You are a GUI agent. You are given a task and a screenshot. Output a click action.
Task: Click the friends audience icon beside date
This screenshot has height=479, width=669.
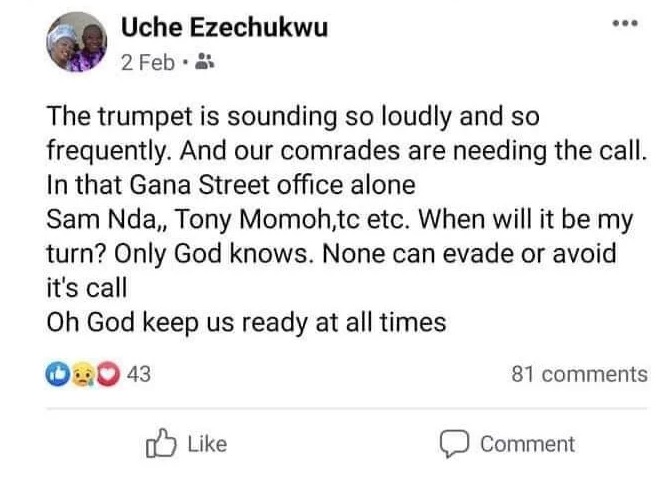(x=197, y=62)
